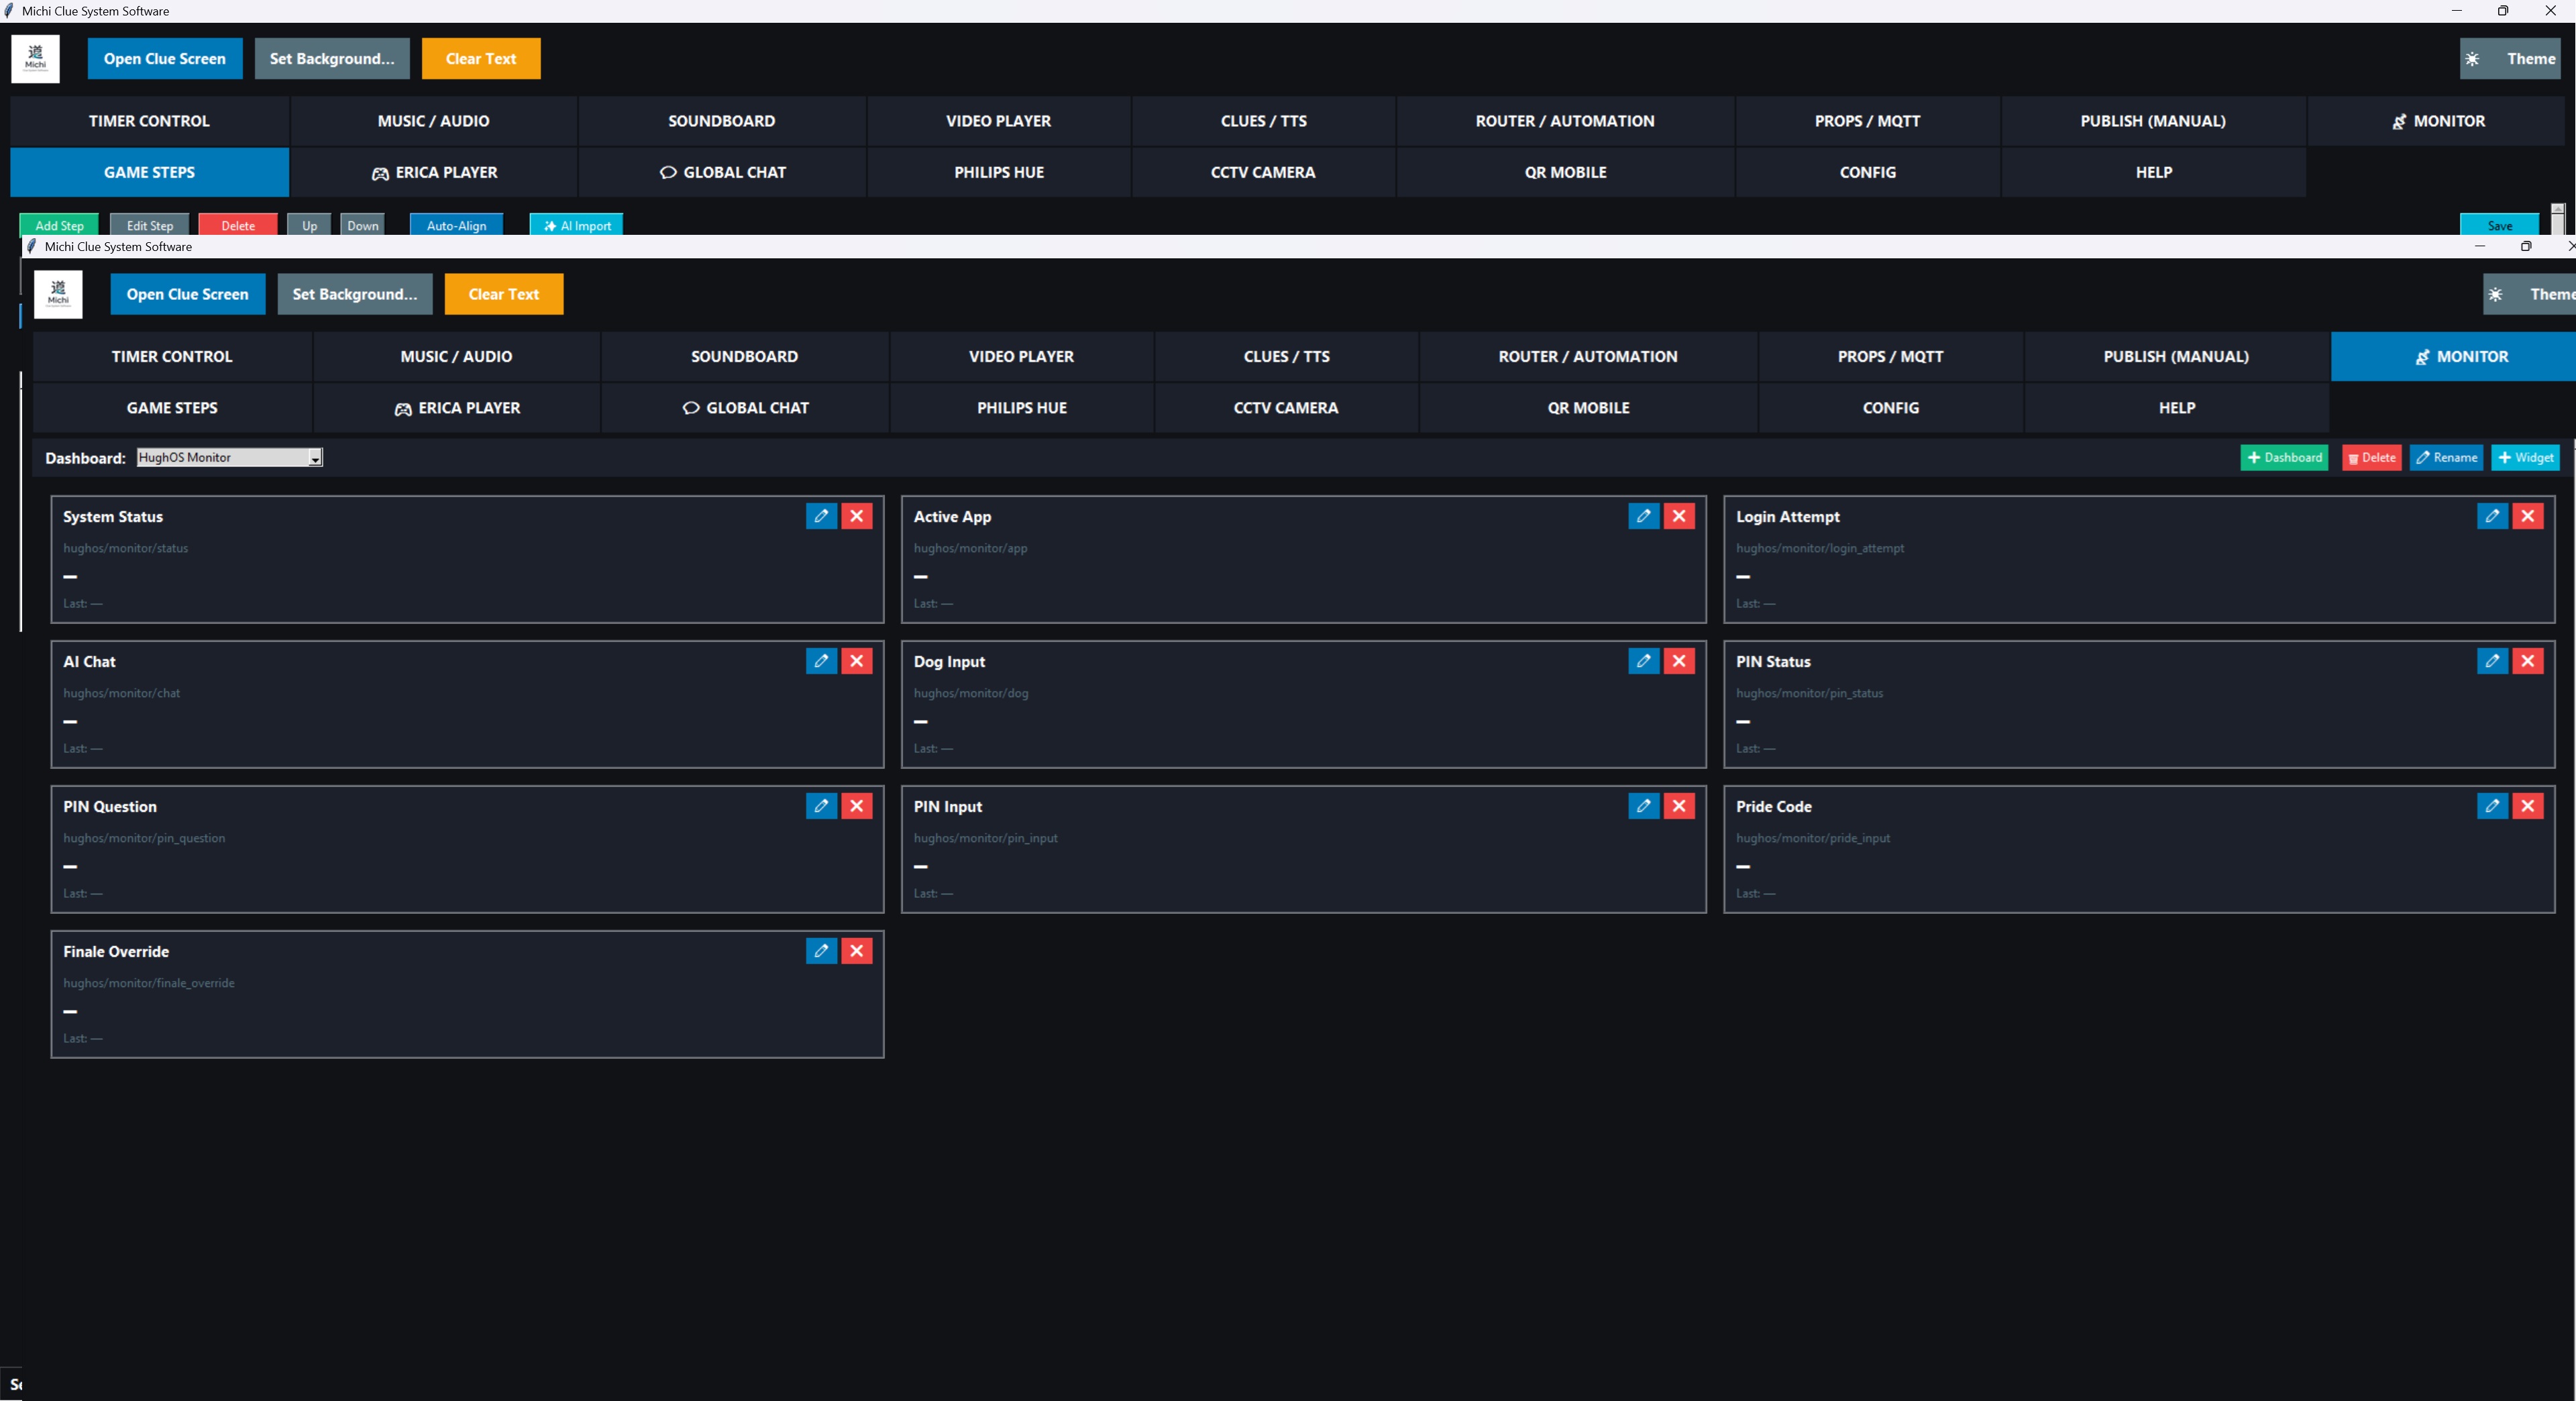
Task: Click the Clear Text orange button
Action: pos(503,294)
